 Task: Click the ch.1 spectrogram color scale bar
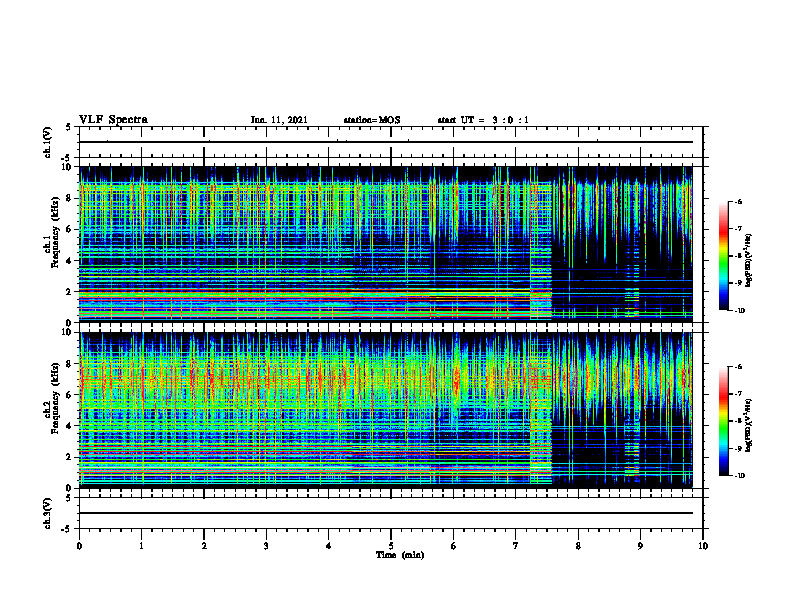(723, 256)
